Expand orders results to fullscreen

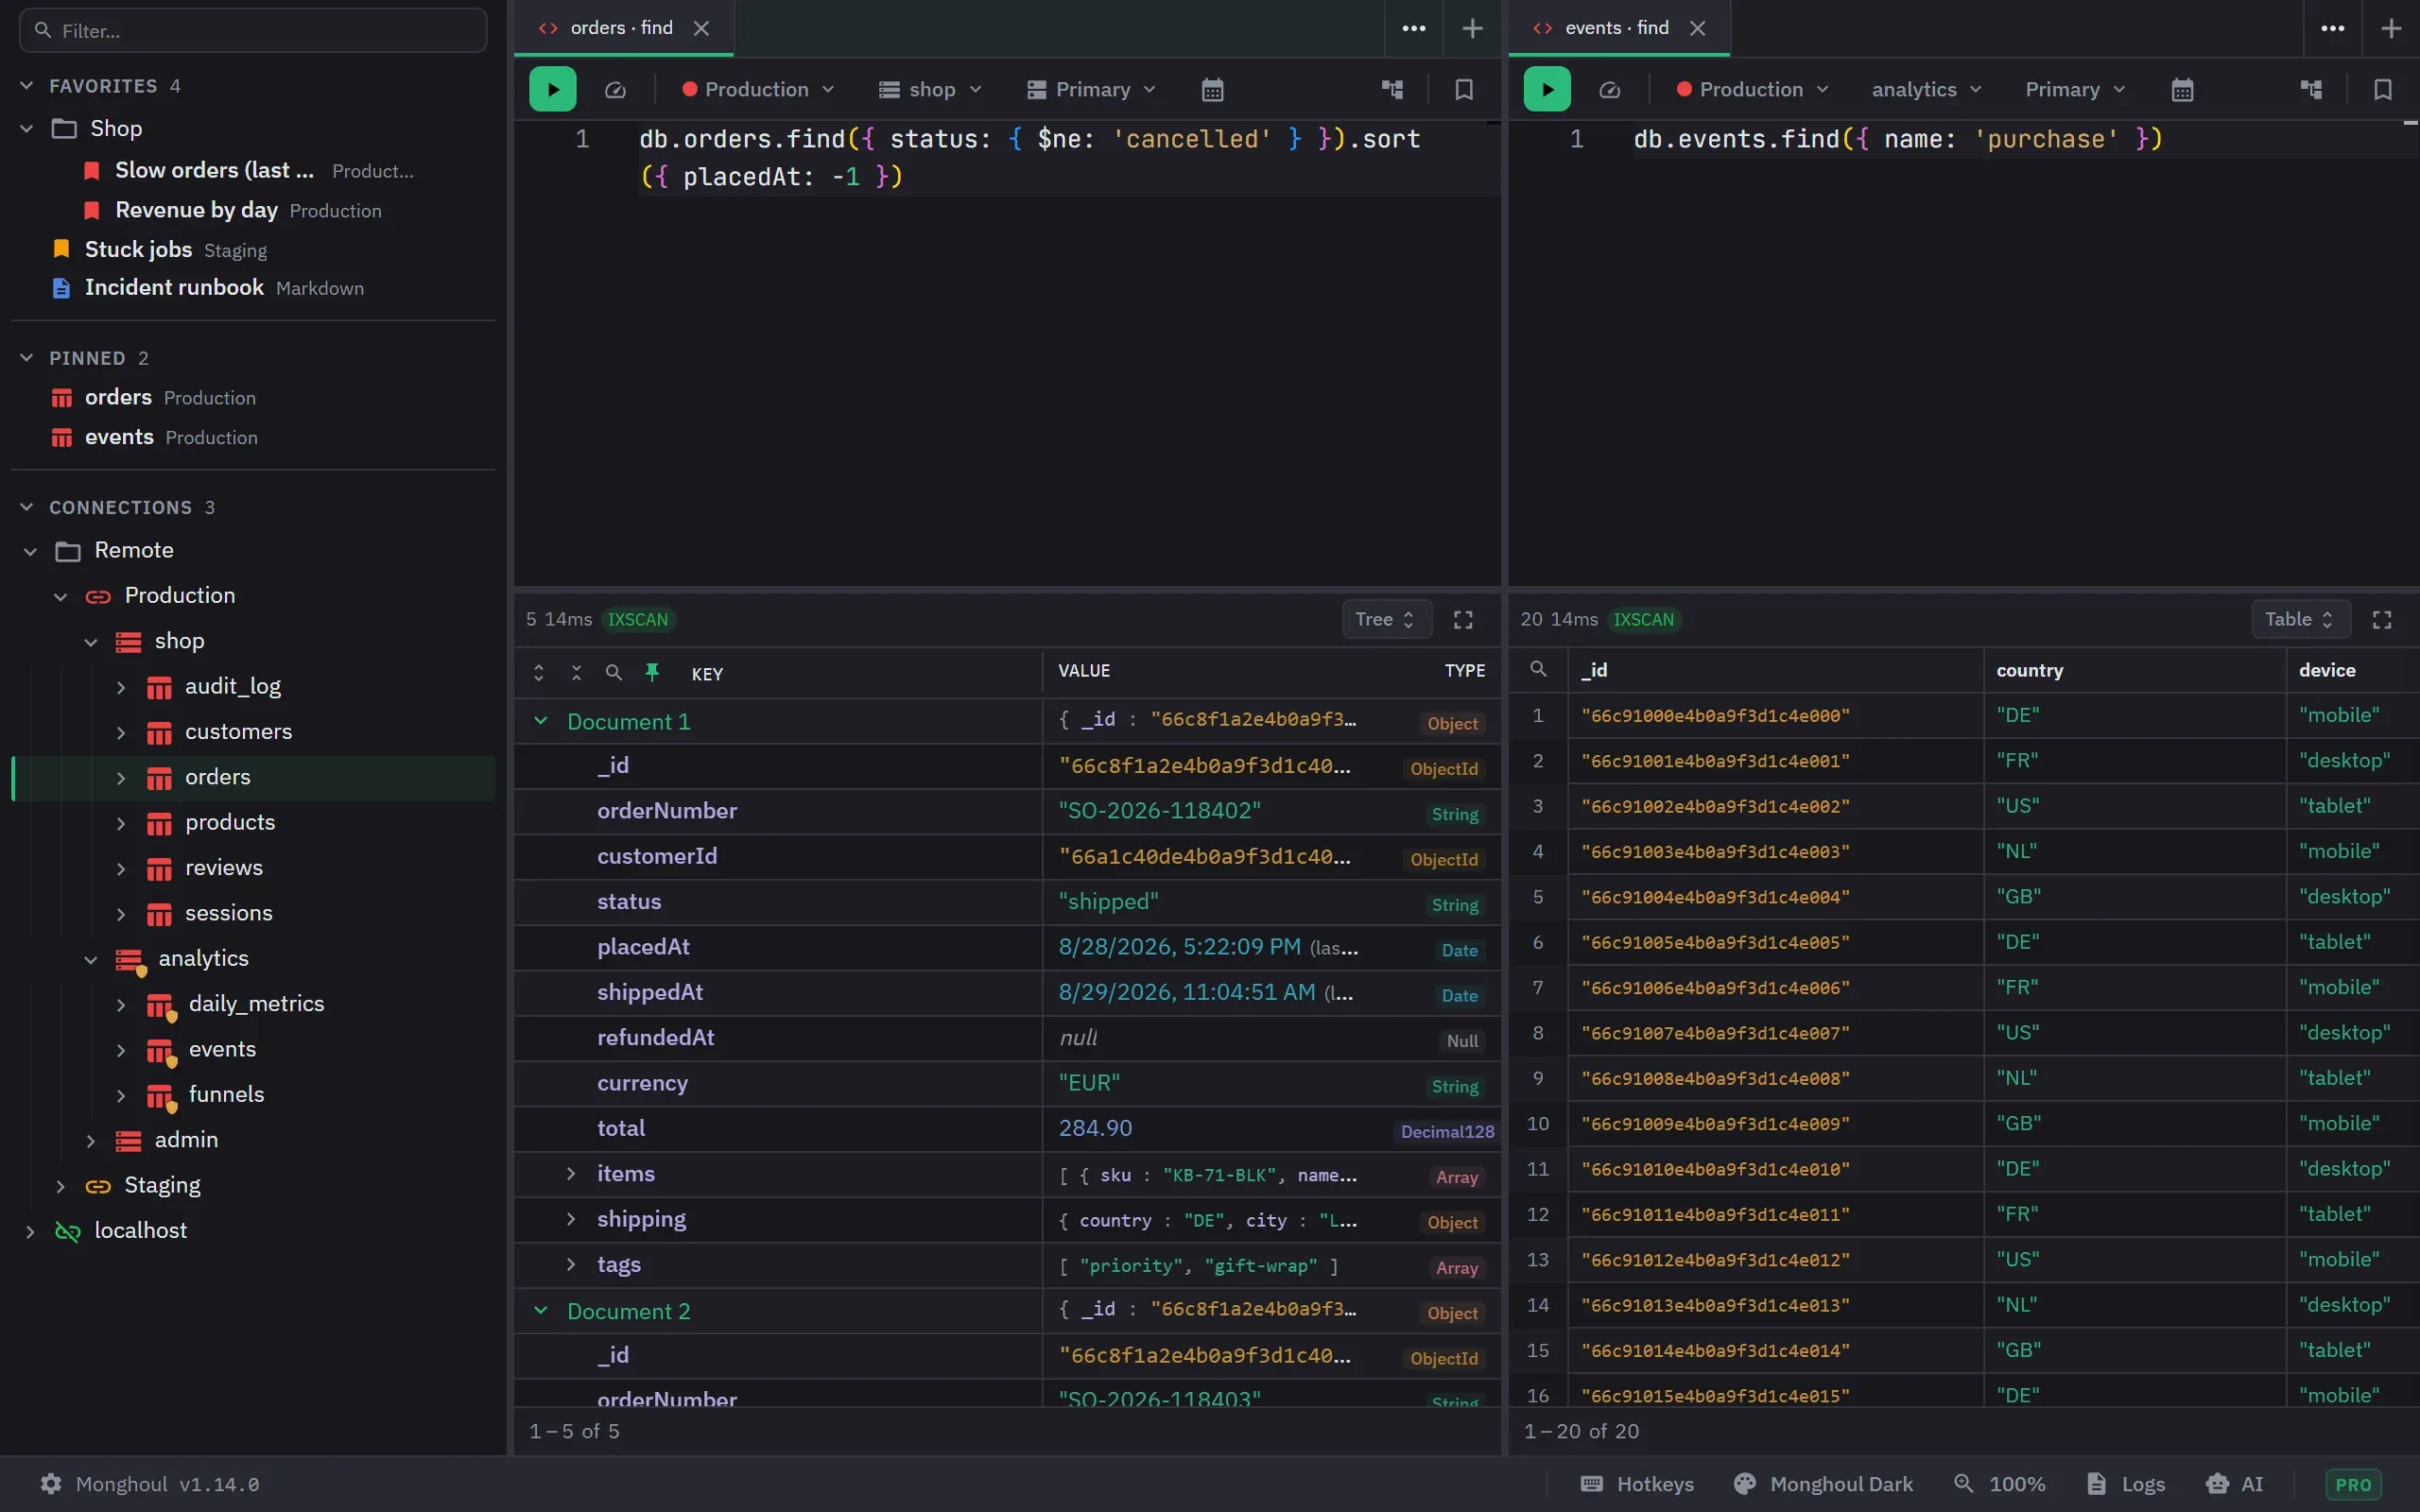(x=1463, y=620)
